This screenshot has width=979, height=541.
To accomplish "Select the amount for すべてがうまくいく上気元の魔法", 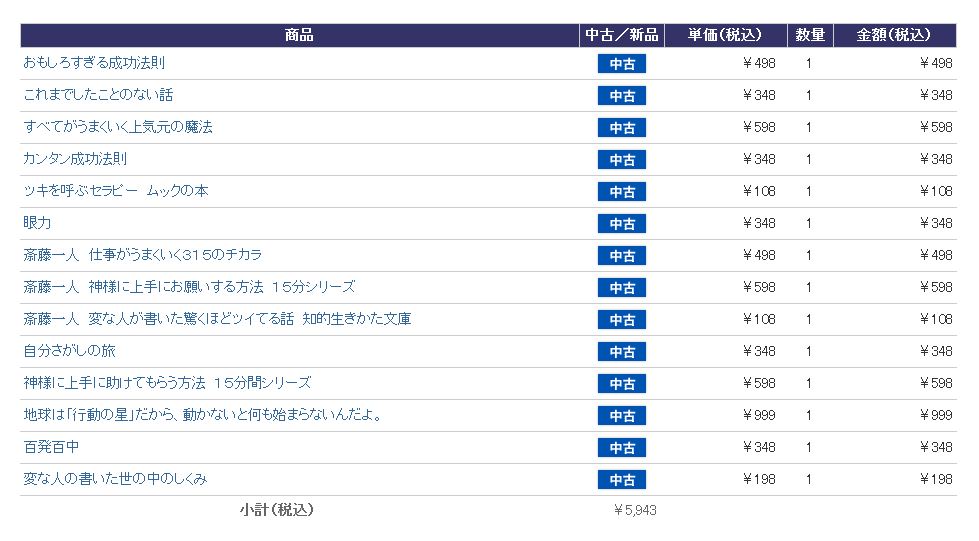I will (936, 127).
